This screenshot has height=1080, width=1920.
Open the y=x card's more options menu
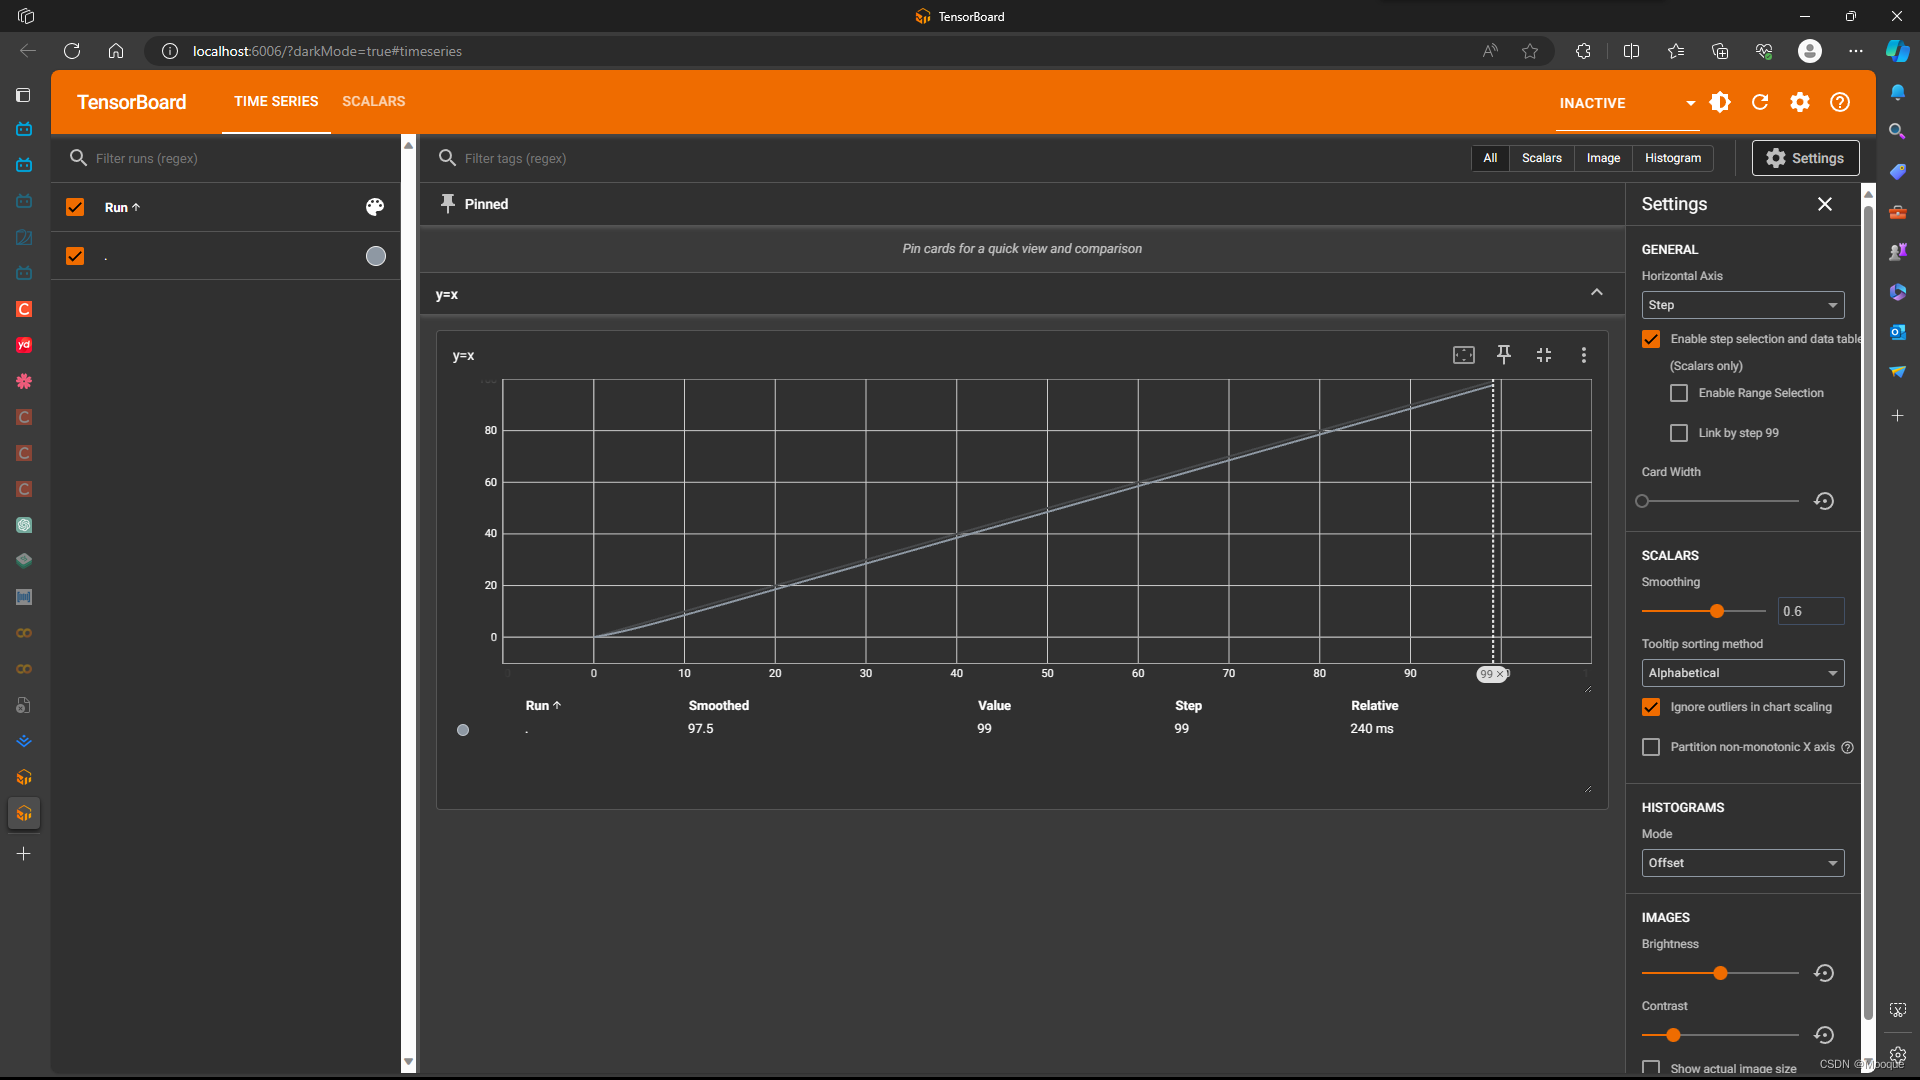(x=1583, y=354)
